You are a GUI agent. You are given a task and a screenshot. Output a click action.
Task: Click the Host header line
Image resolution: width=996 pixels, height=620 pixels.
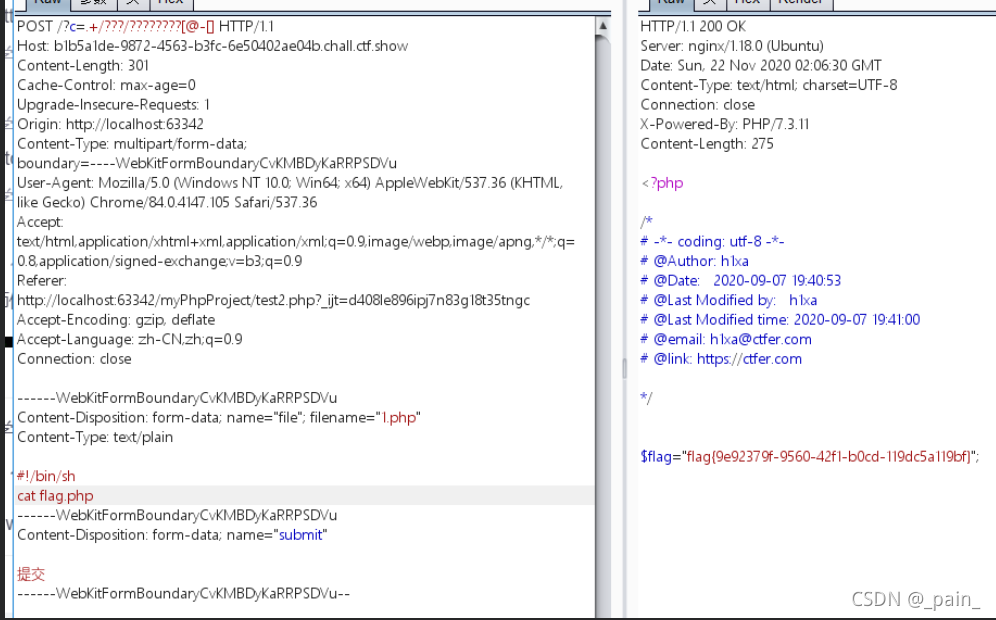[212, 46]
